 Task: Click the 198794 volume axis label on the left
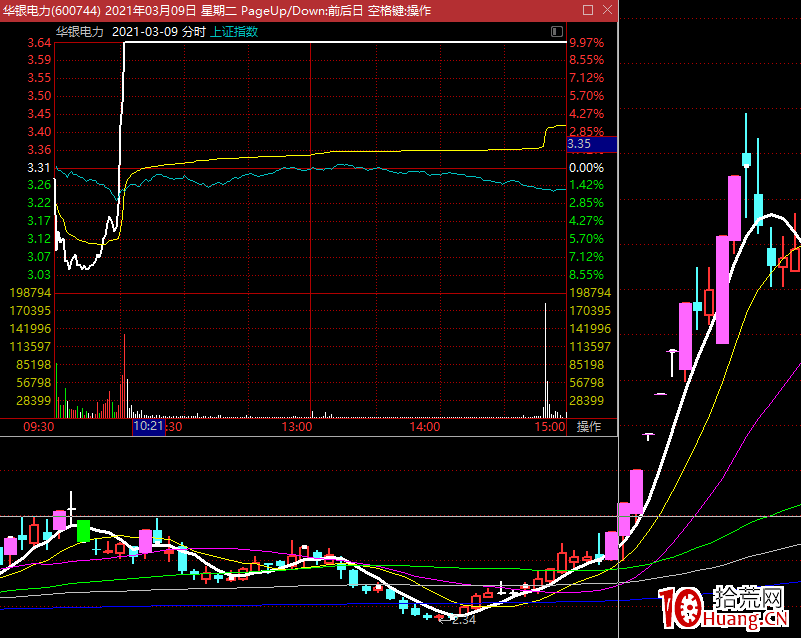[x=29, y=293]
